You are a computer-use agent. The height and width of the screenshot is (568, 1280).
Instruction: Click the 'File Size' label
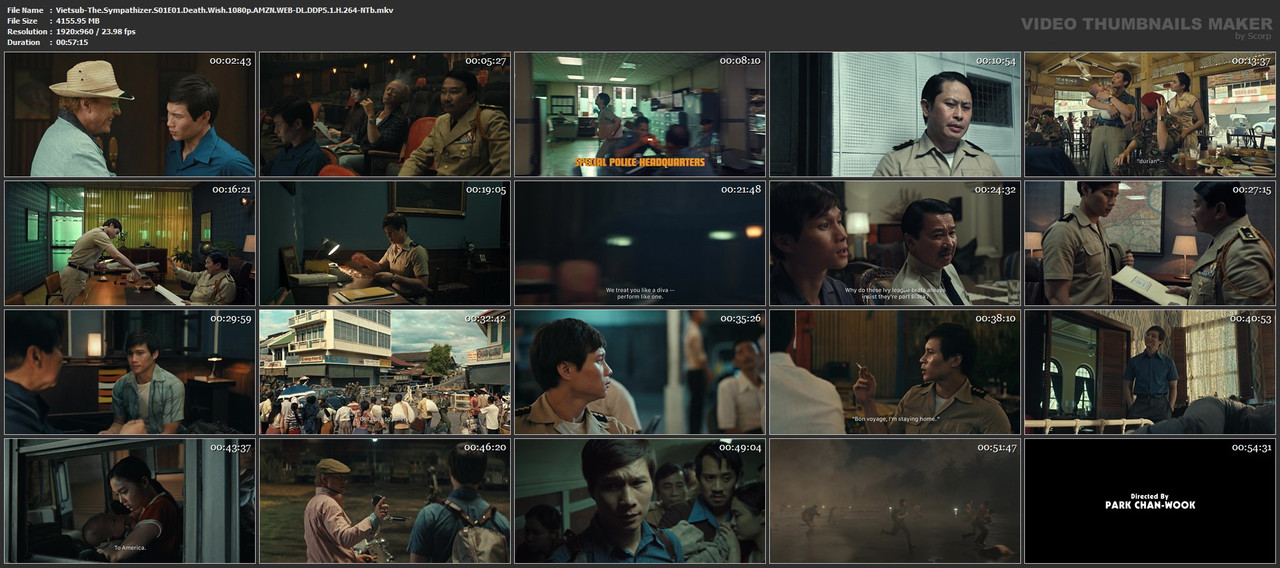22,20
